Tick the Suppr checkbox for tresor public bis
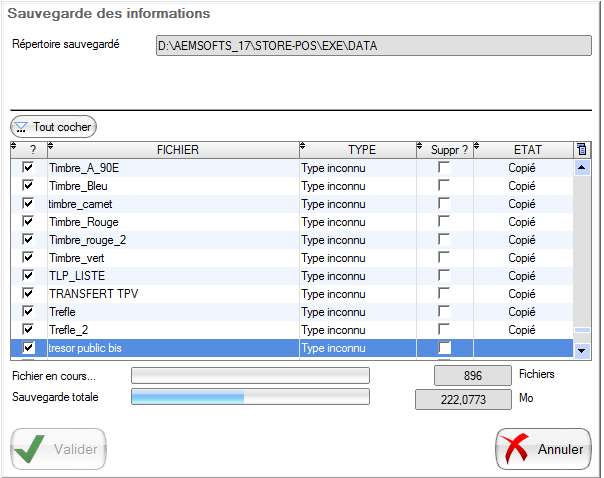Viewport: 604px width, 478px height. pos(444,348)
